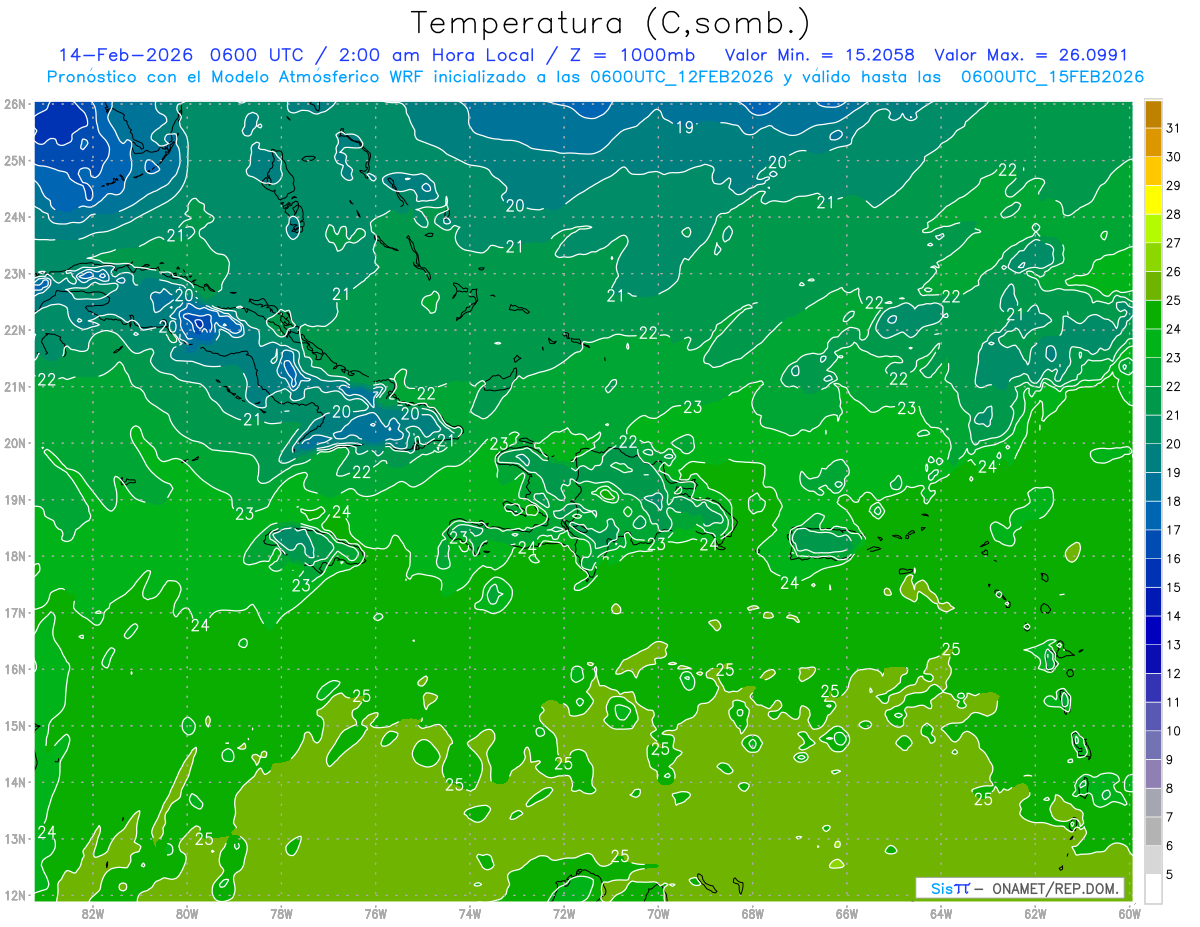The width and height of the screenshot is (1200, 927).
Task: Click the longitude axis label "74W"
Action: [470, 913]
